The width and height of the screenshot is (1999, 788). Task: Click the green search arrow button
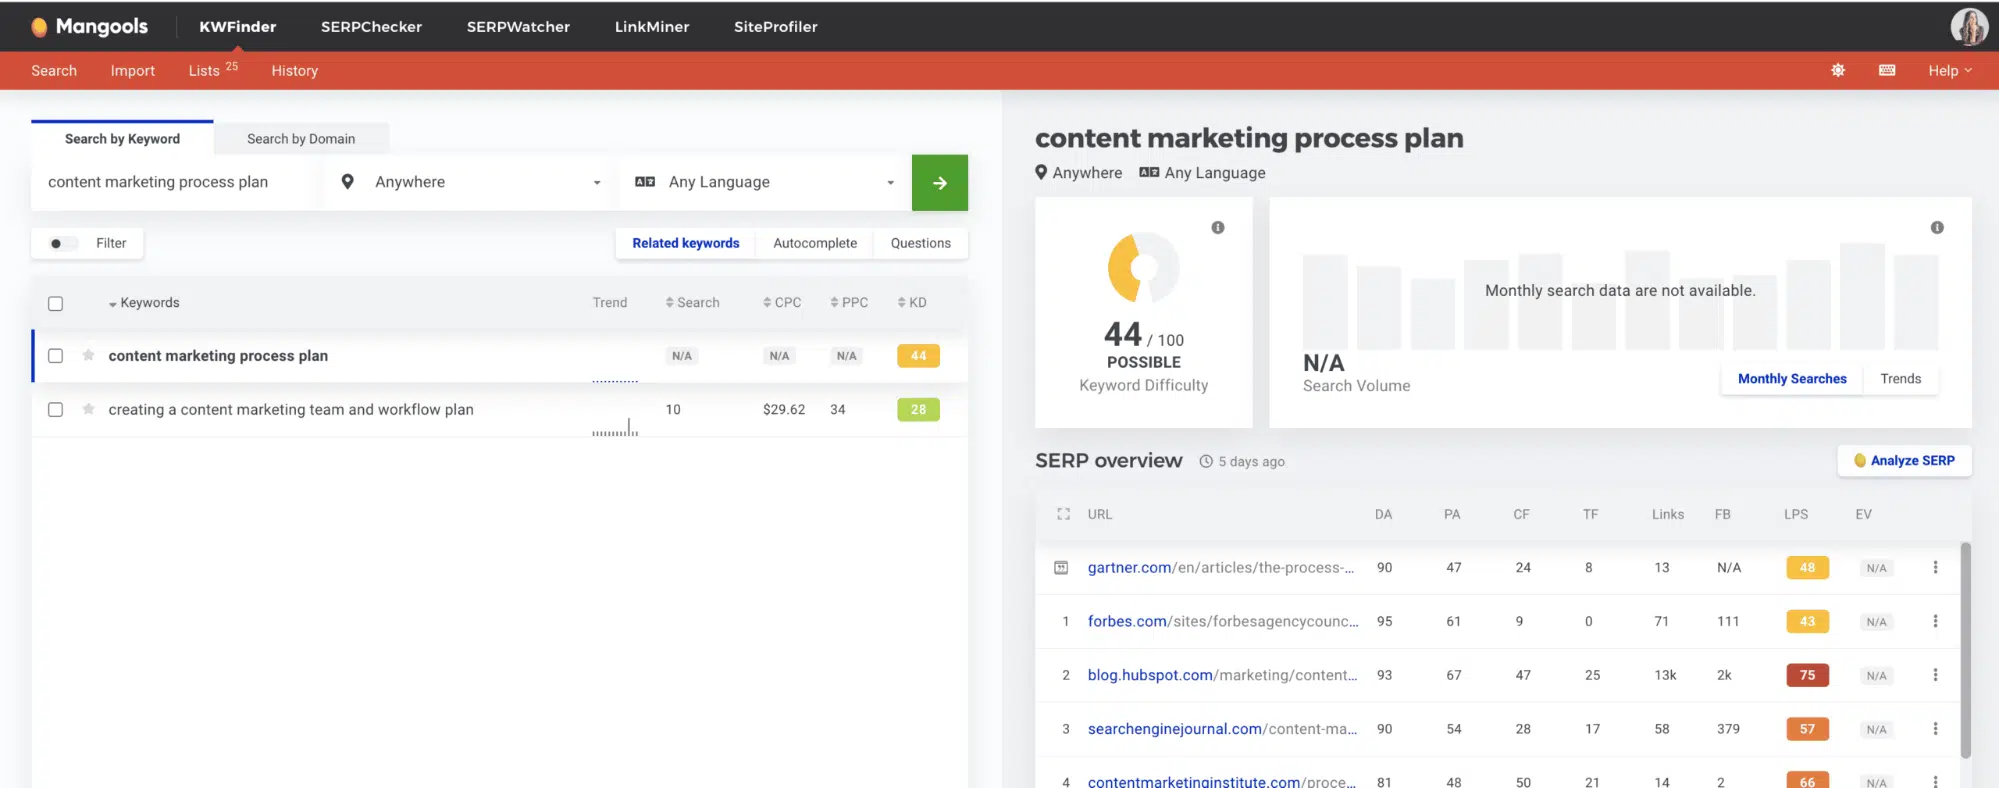pyautogui.click(x=940, y=183)
